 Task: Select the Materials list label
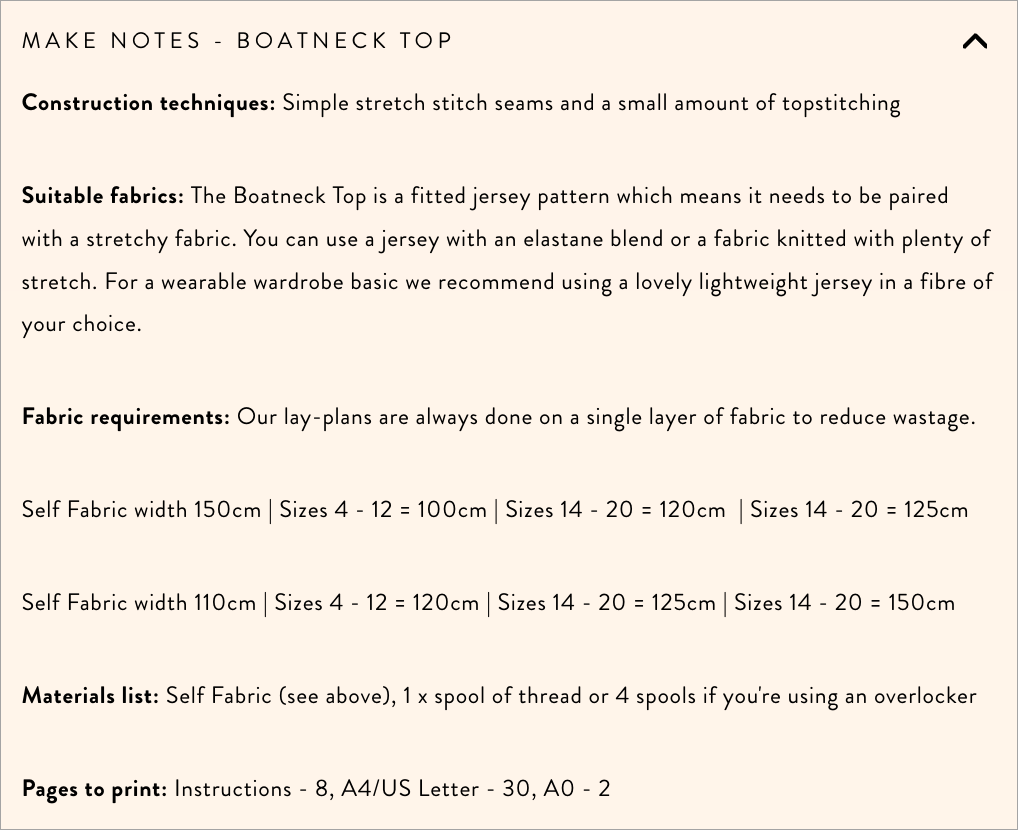[x=88, y=695]
